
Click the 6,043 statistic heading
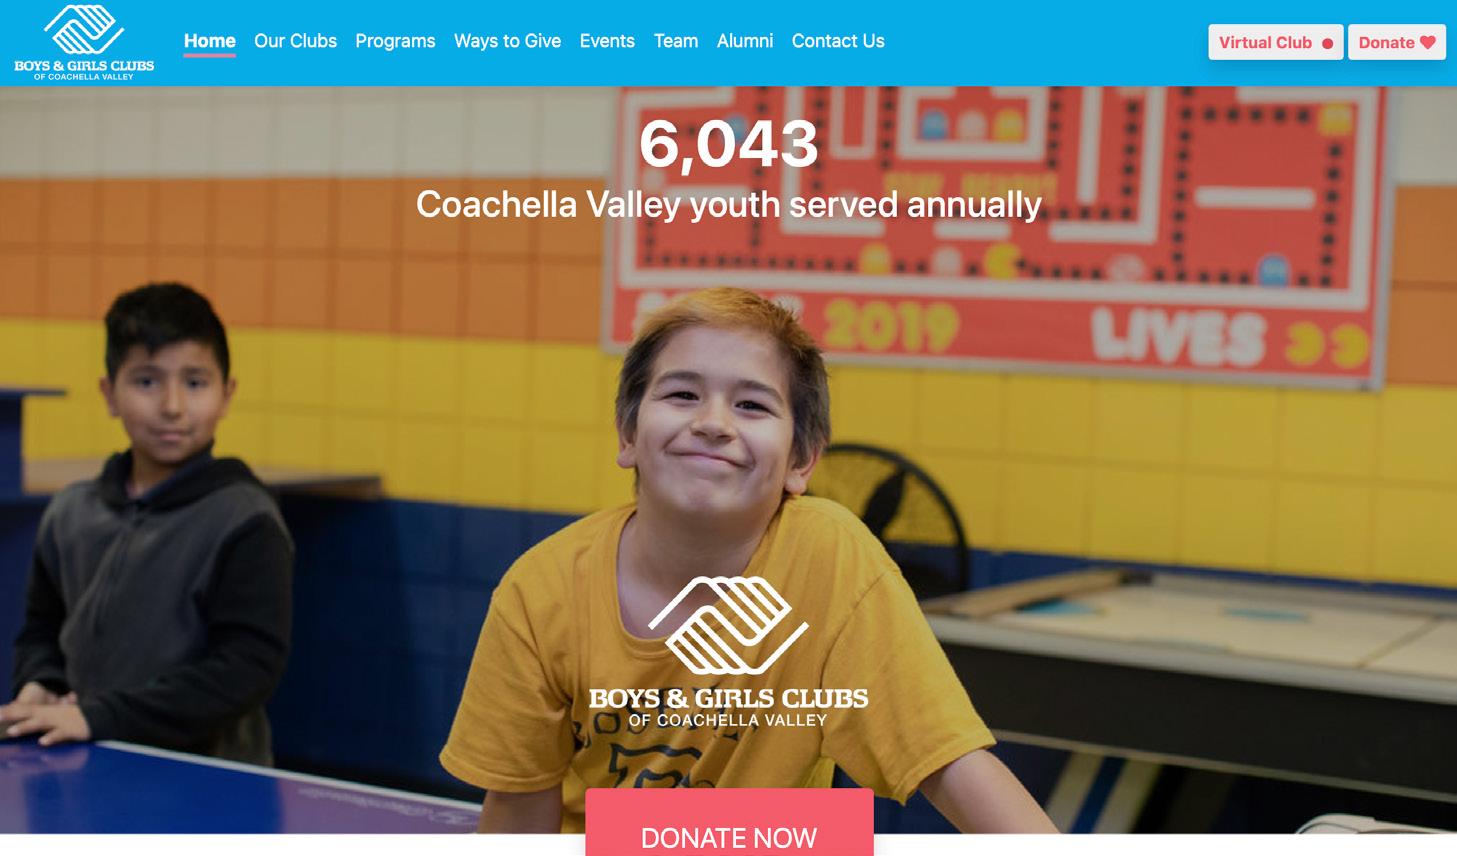pos(728,144)
